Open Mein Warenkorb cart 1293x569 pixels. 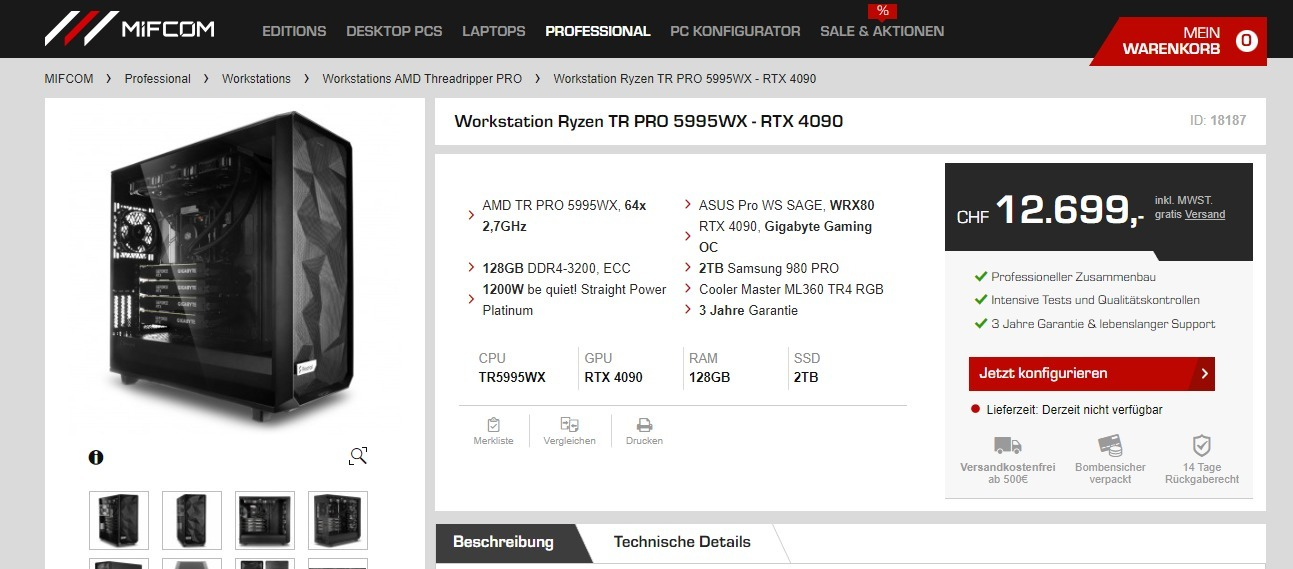coord(1178,41)
